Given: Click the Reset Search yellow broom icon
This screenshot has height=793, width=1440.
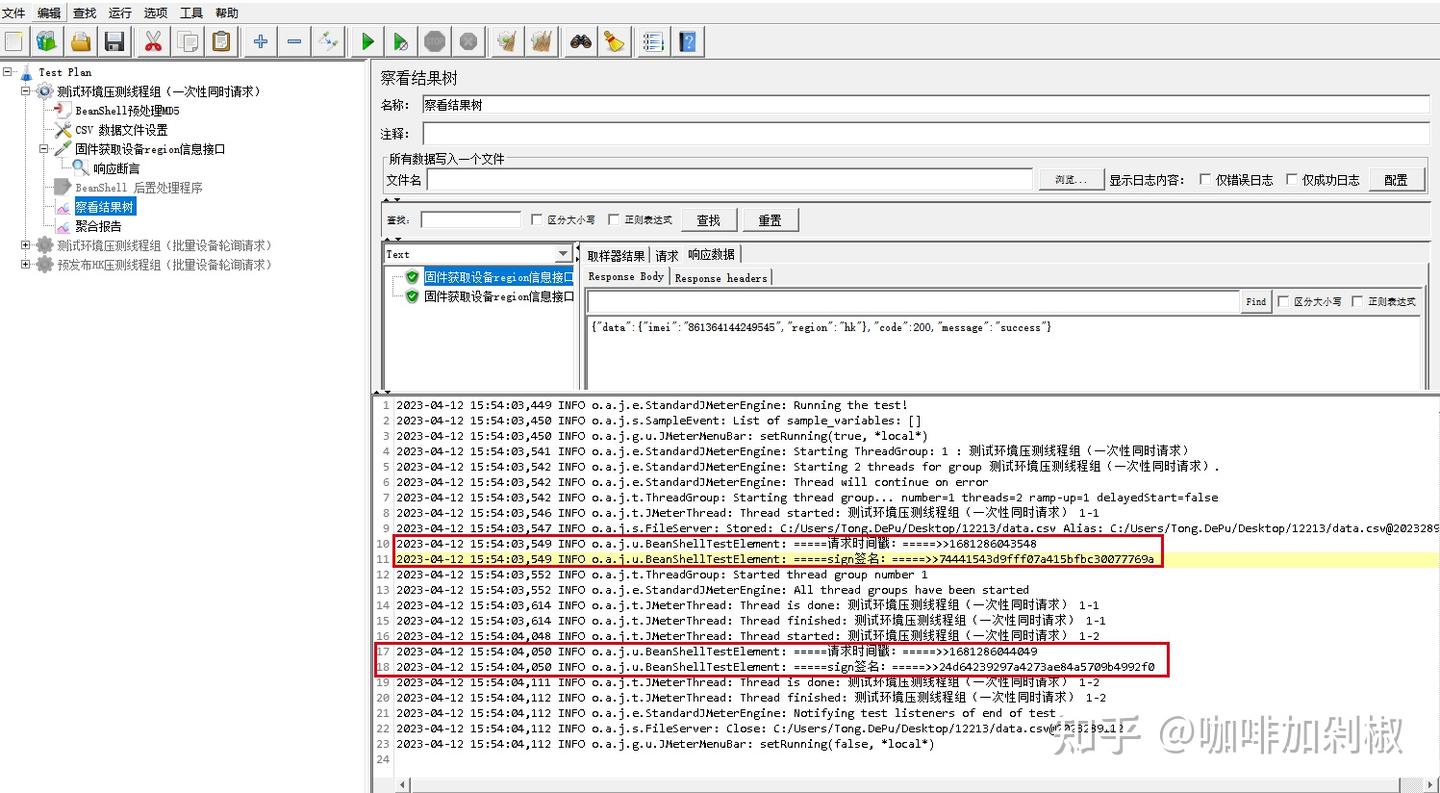Looking at the screenshot, I should tap(614, 41).
